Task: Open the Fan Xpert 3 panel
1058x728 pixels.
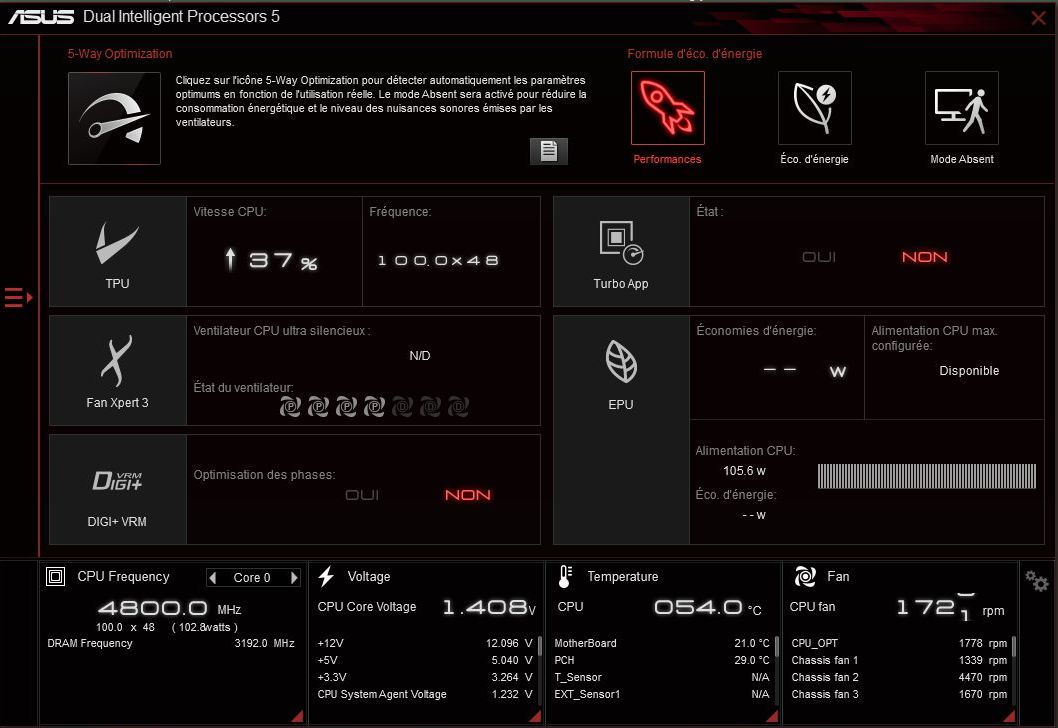Action: [x=117, y=370]
